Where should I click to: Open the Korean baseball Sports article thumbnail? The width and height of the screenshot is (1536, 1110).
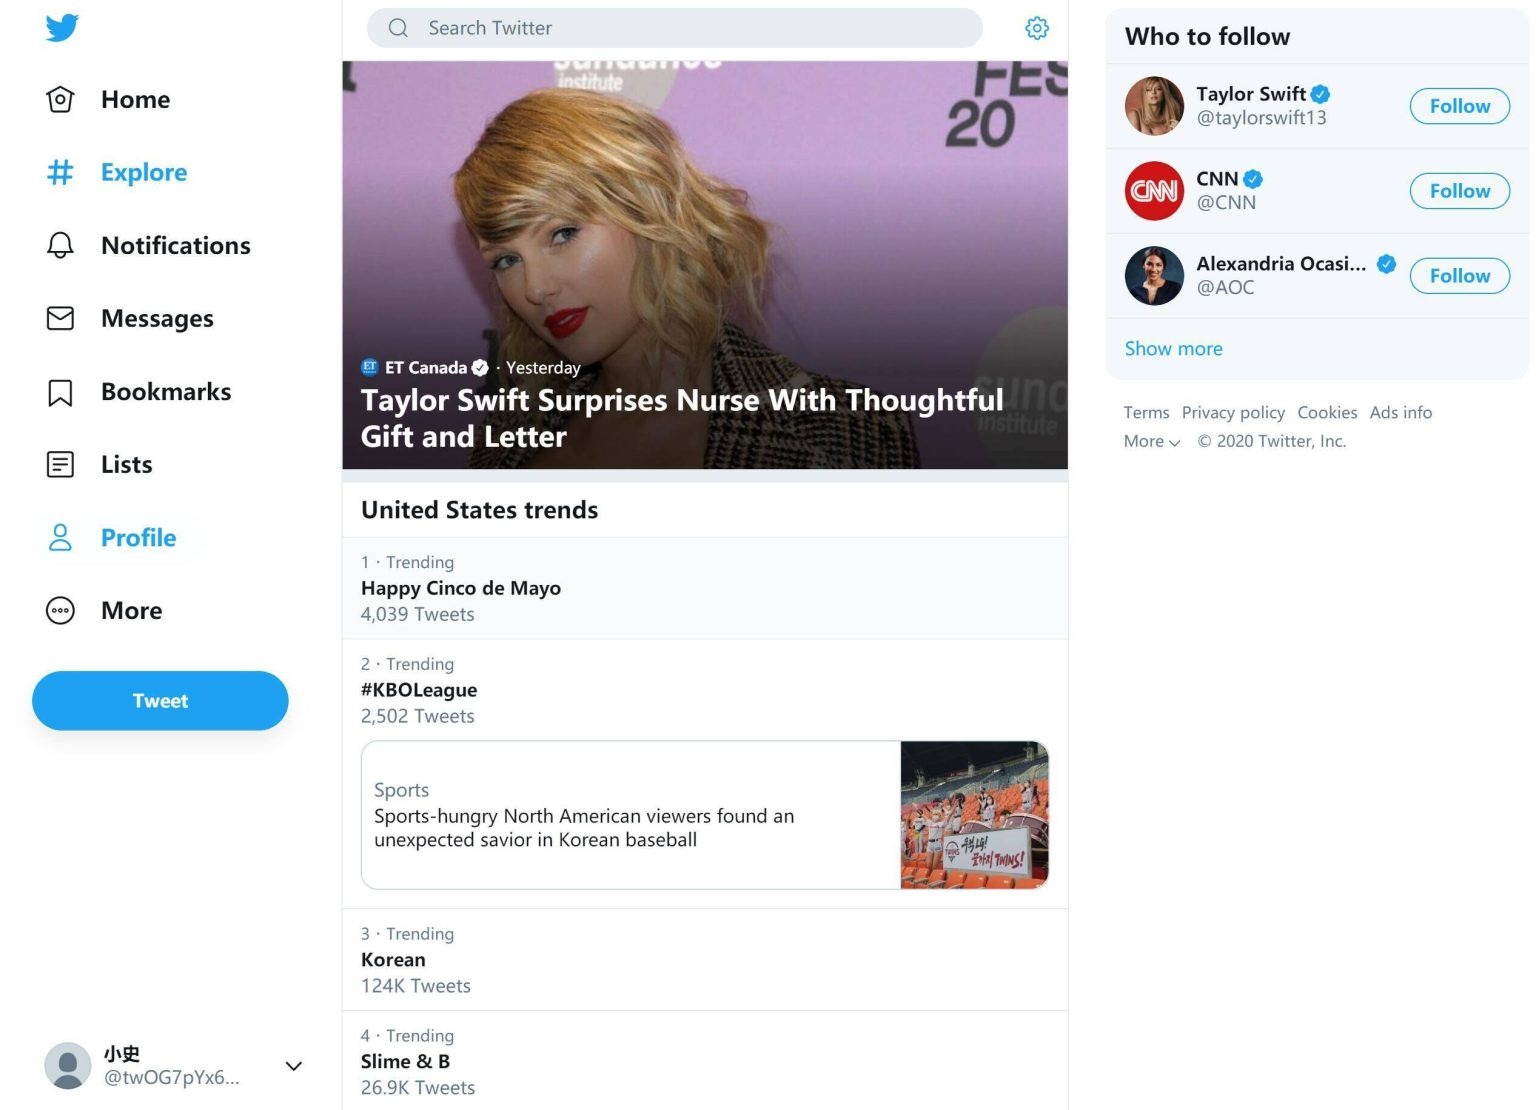pos(973,814)
